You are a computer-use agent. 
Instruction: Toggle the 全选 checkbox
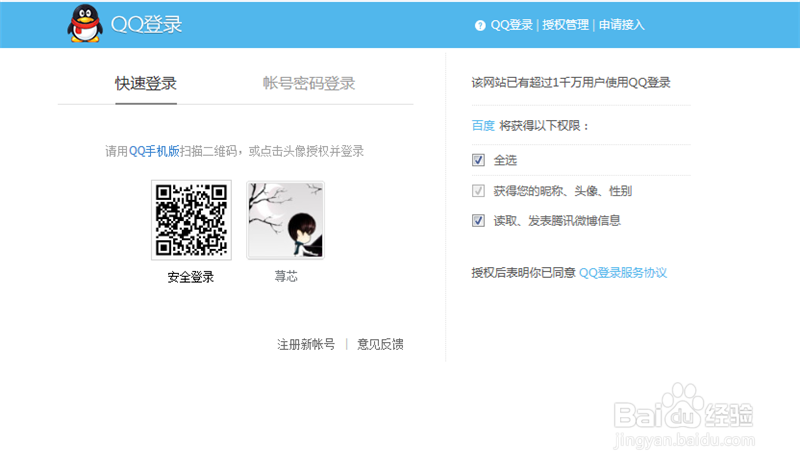pyautogui.click(x=478, y=160)
